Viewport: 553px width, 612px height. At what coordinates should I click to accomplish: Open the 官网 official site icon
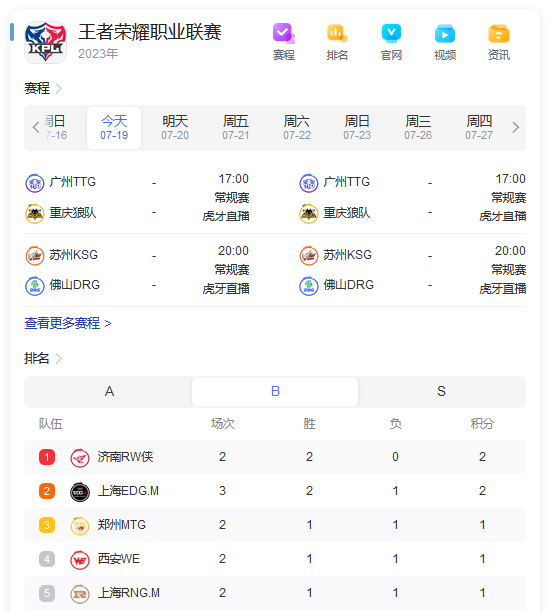pos(391,34)
